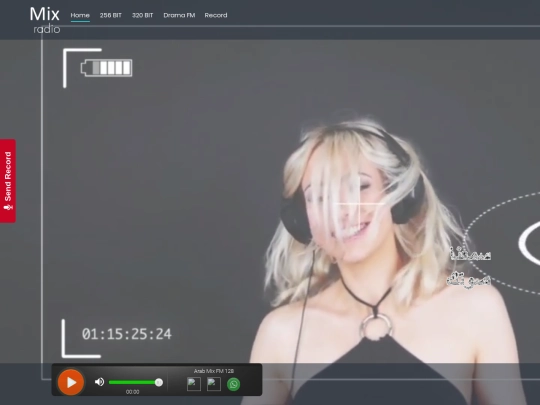The width and height of the screenshot is (540, 405).
Task: Click the Mix radio logo
Action: pos(45,20)
